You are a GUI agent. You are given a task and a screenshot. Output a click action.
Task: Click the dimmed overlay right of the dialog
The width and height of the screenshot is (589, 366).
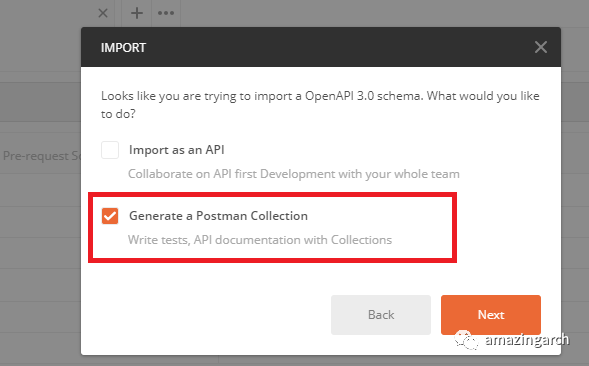point(575,188)
